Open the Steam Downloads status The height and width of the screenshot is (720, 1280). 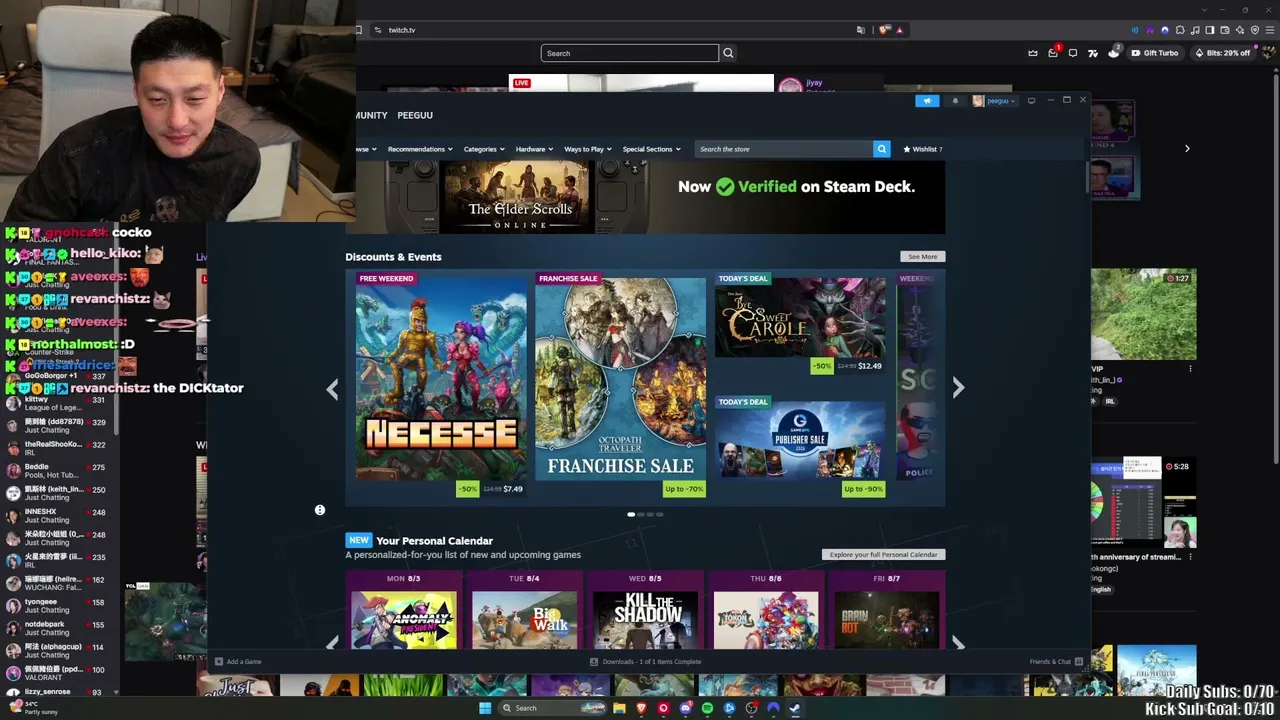645,661
